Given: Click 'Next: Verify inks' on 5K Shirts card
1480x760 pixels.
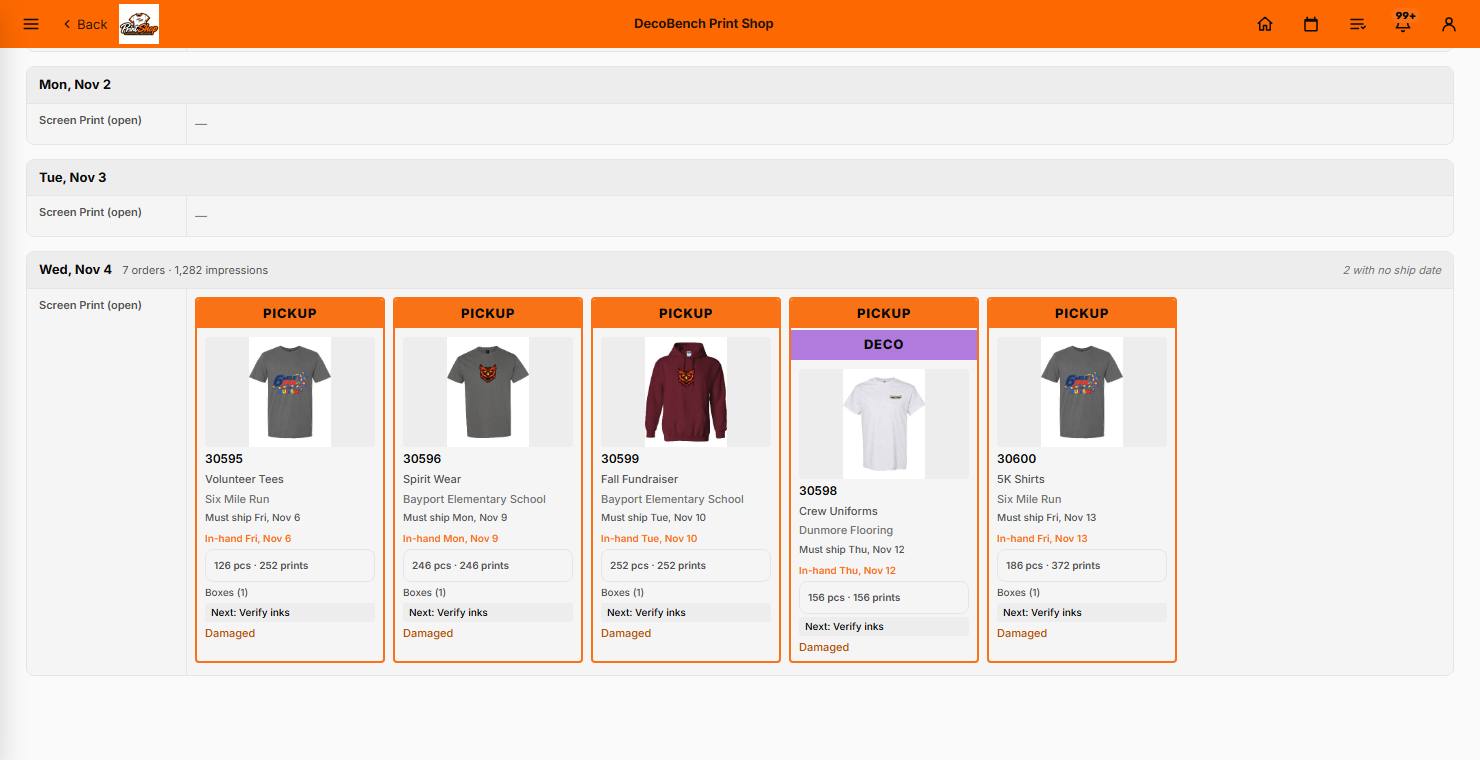Looking at the screenshot, I should tap(1082, 613).
